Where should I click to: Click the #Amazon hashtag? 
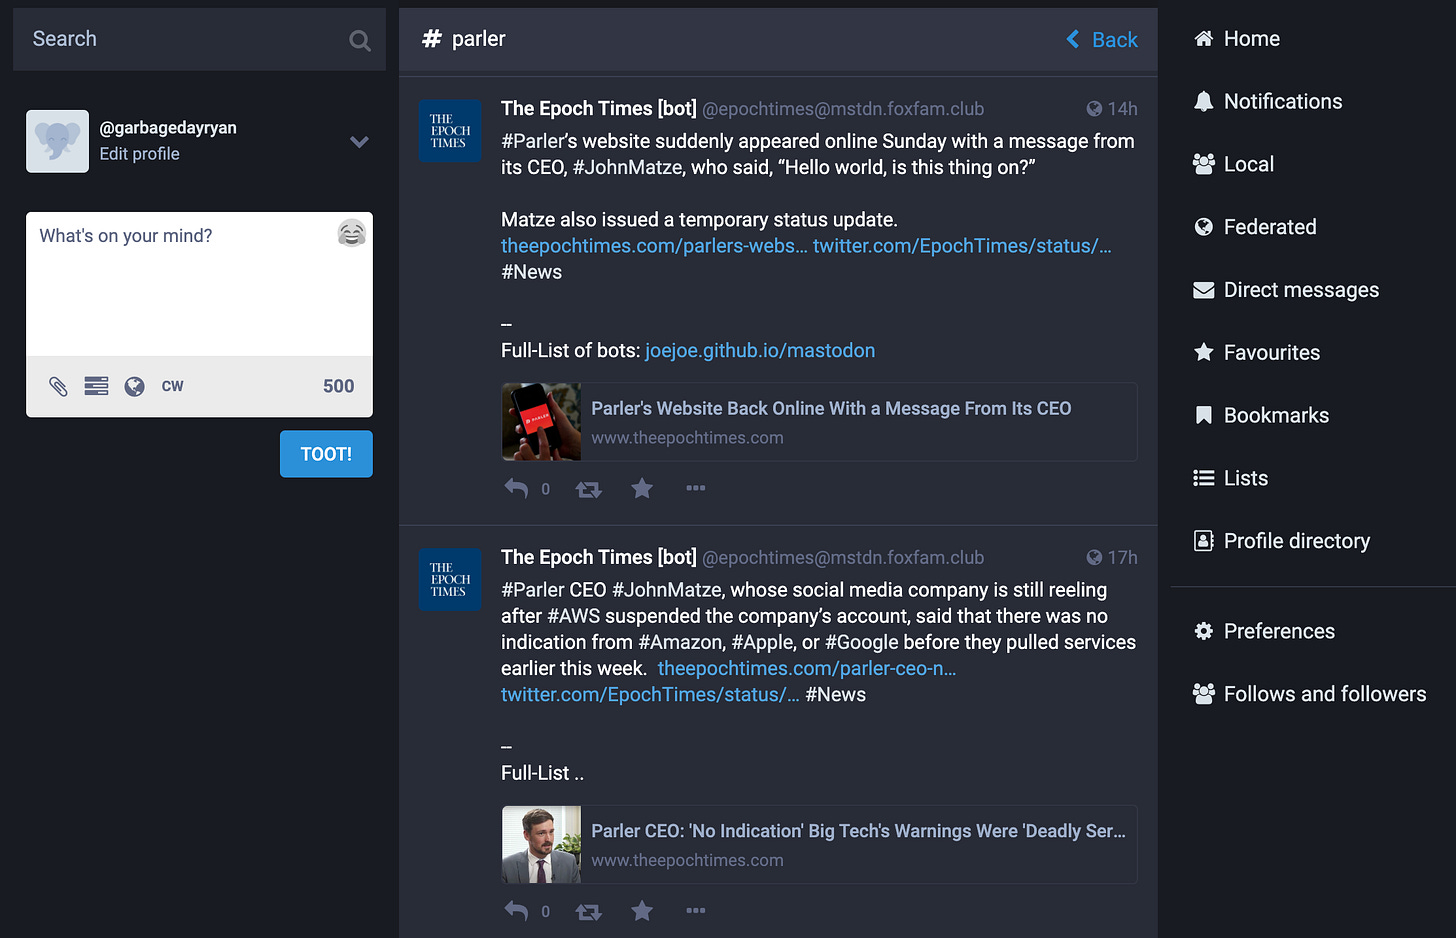pyautogui.click(x=679, y=642)
